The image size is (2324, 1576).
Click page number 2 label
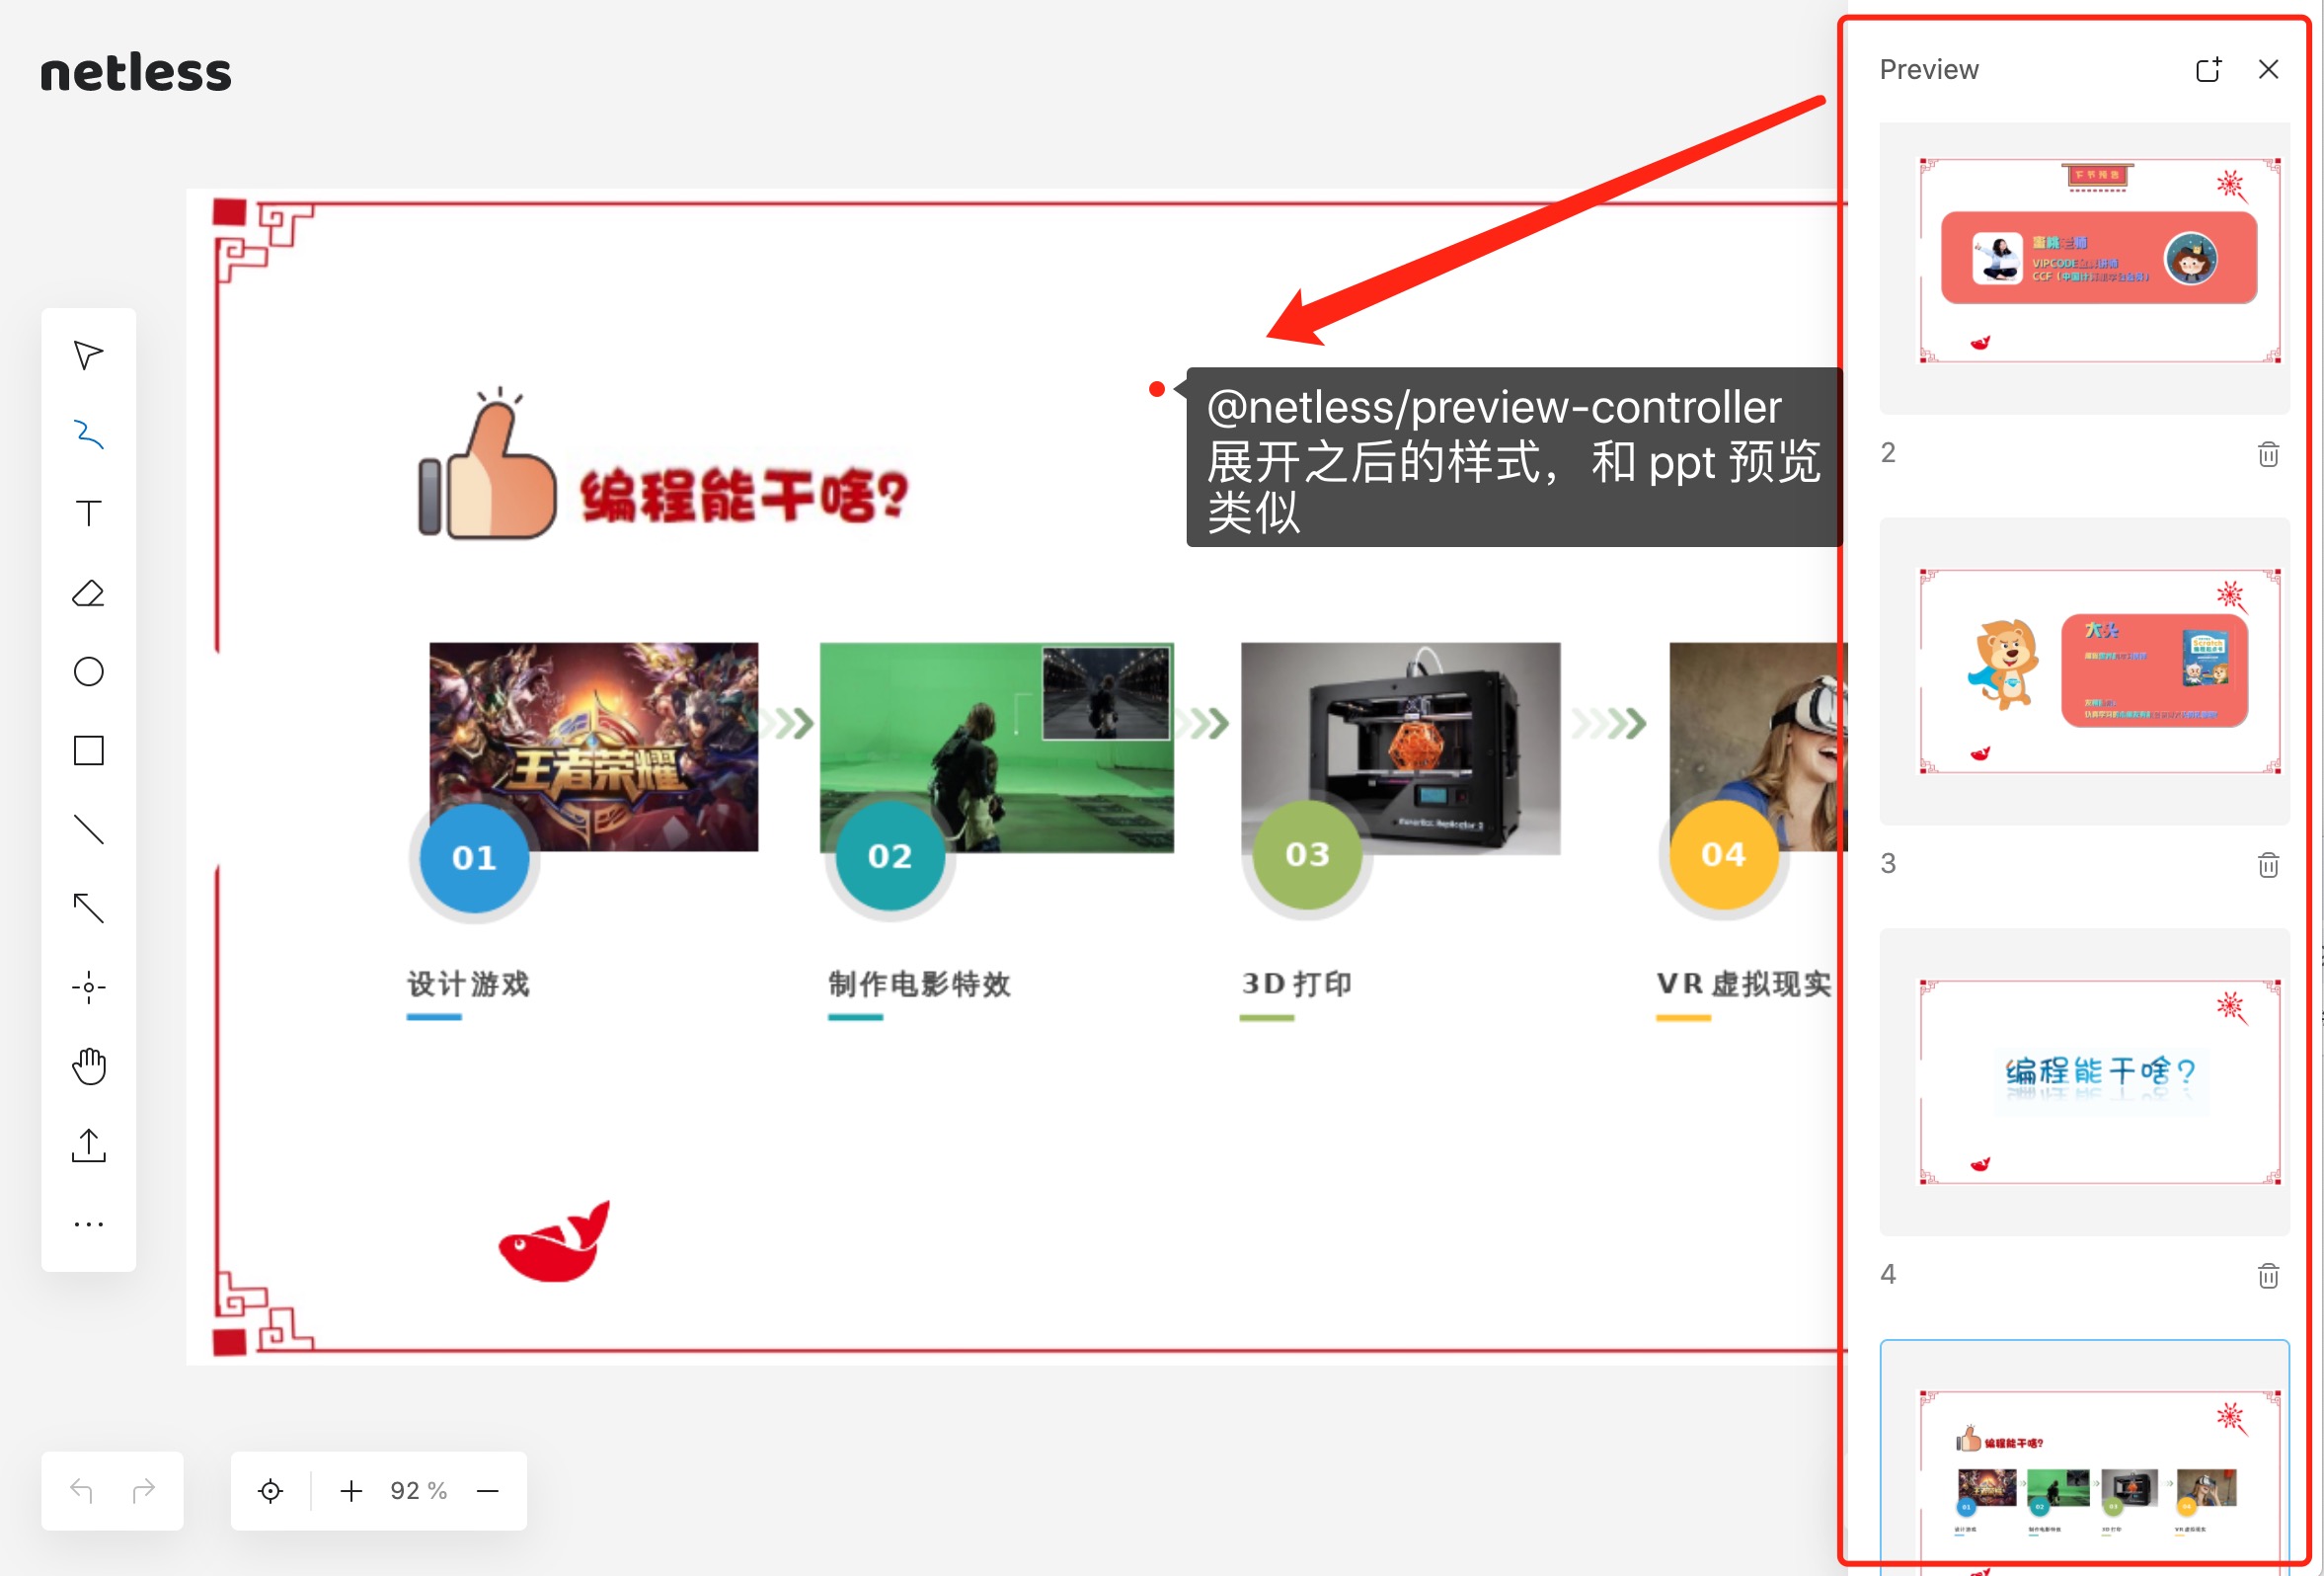click(x=1888, y=453)
